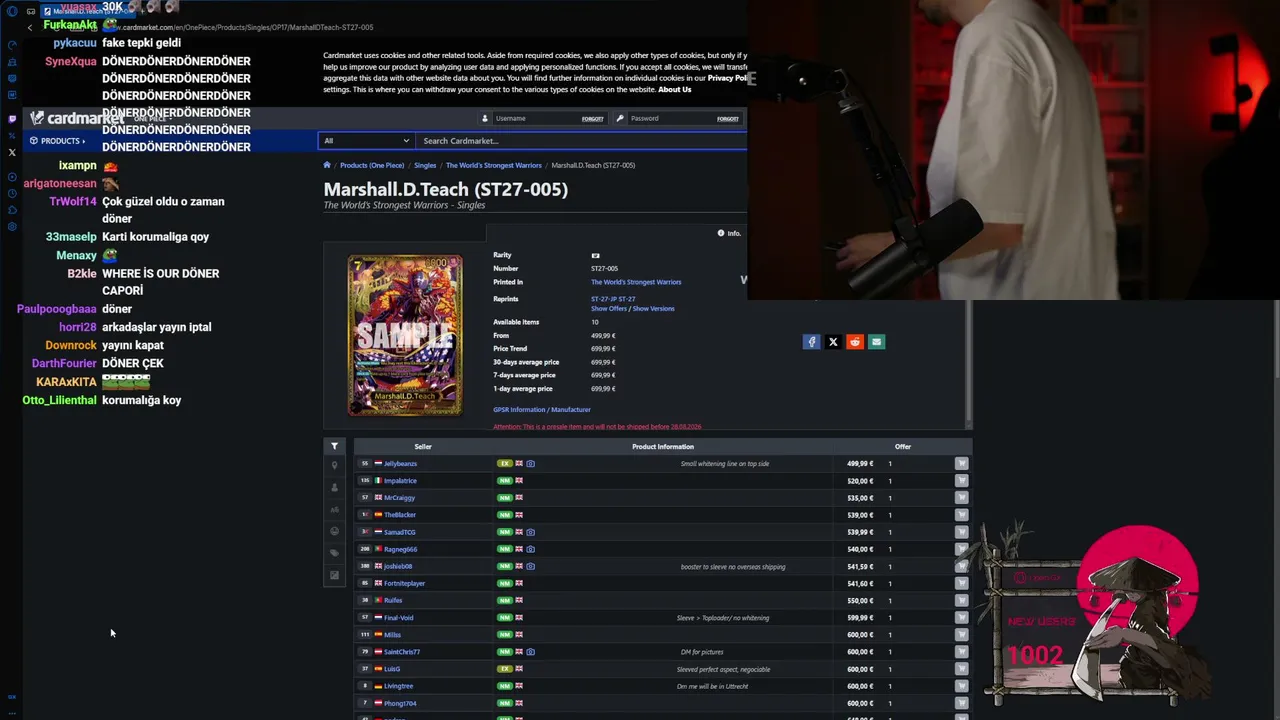The image size is (1280, 720).
Task: Open seller Livingtree profile
Action: (398, 686)
